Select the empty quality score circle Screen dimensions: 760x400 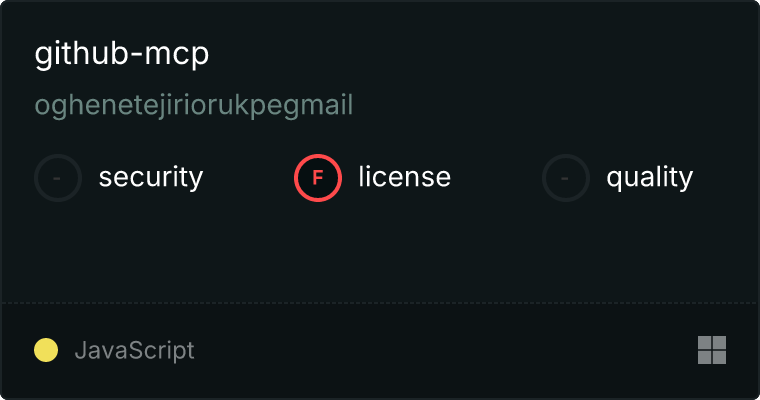pos(566,178)
